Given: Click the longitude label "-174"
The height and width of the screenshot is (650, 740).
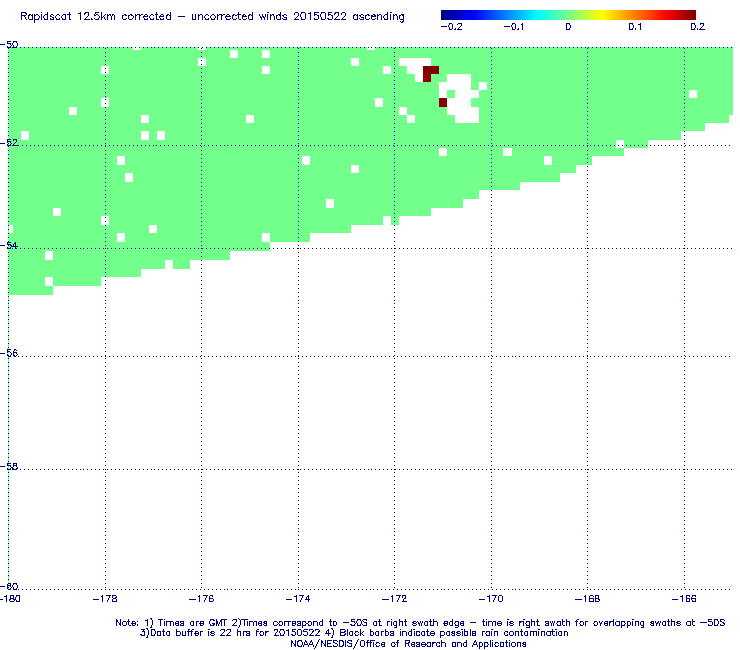Looking at the screenshot, I should click(x=298, y=599).
